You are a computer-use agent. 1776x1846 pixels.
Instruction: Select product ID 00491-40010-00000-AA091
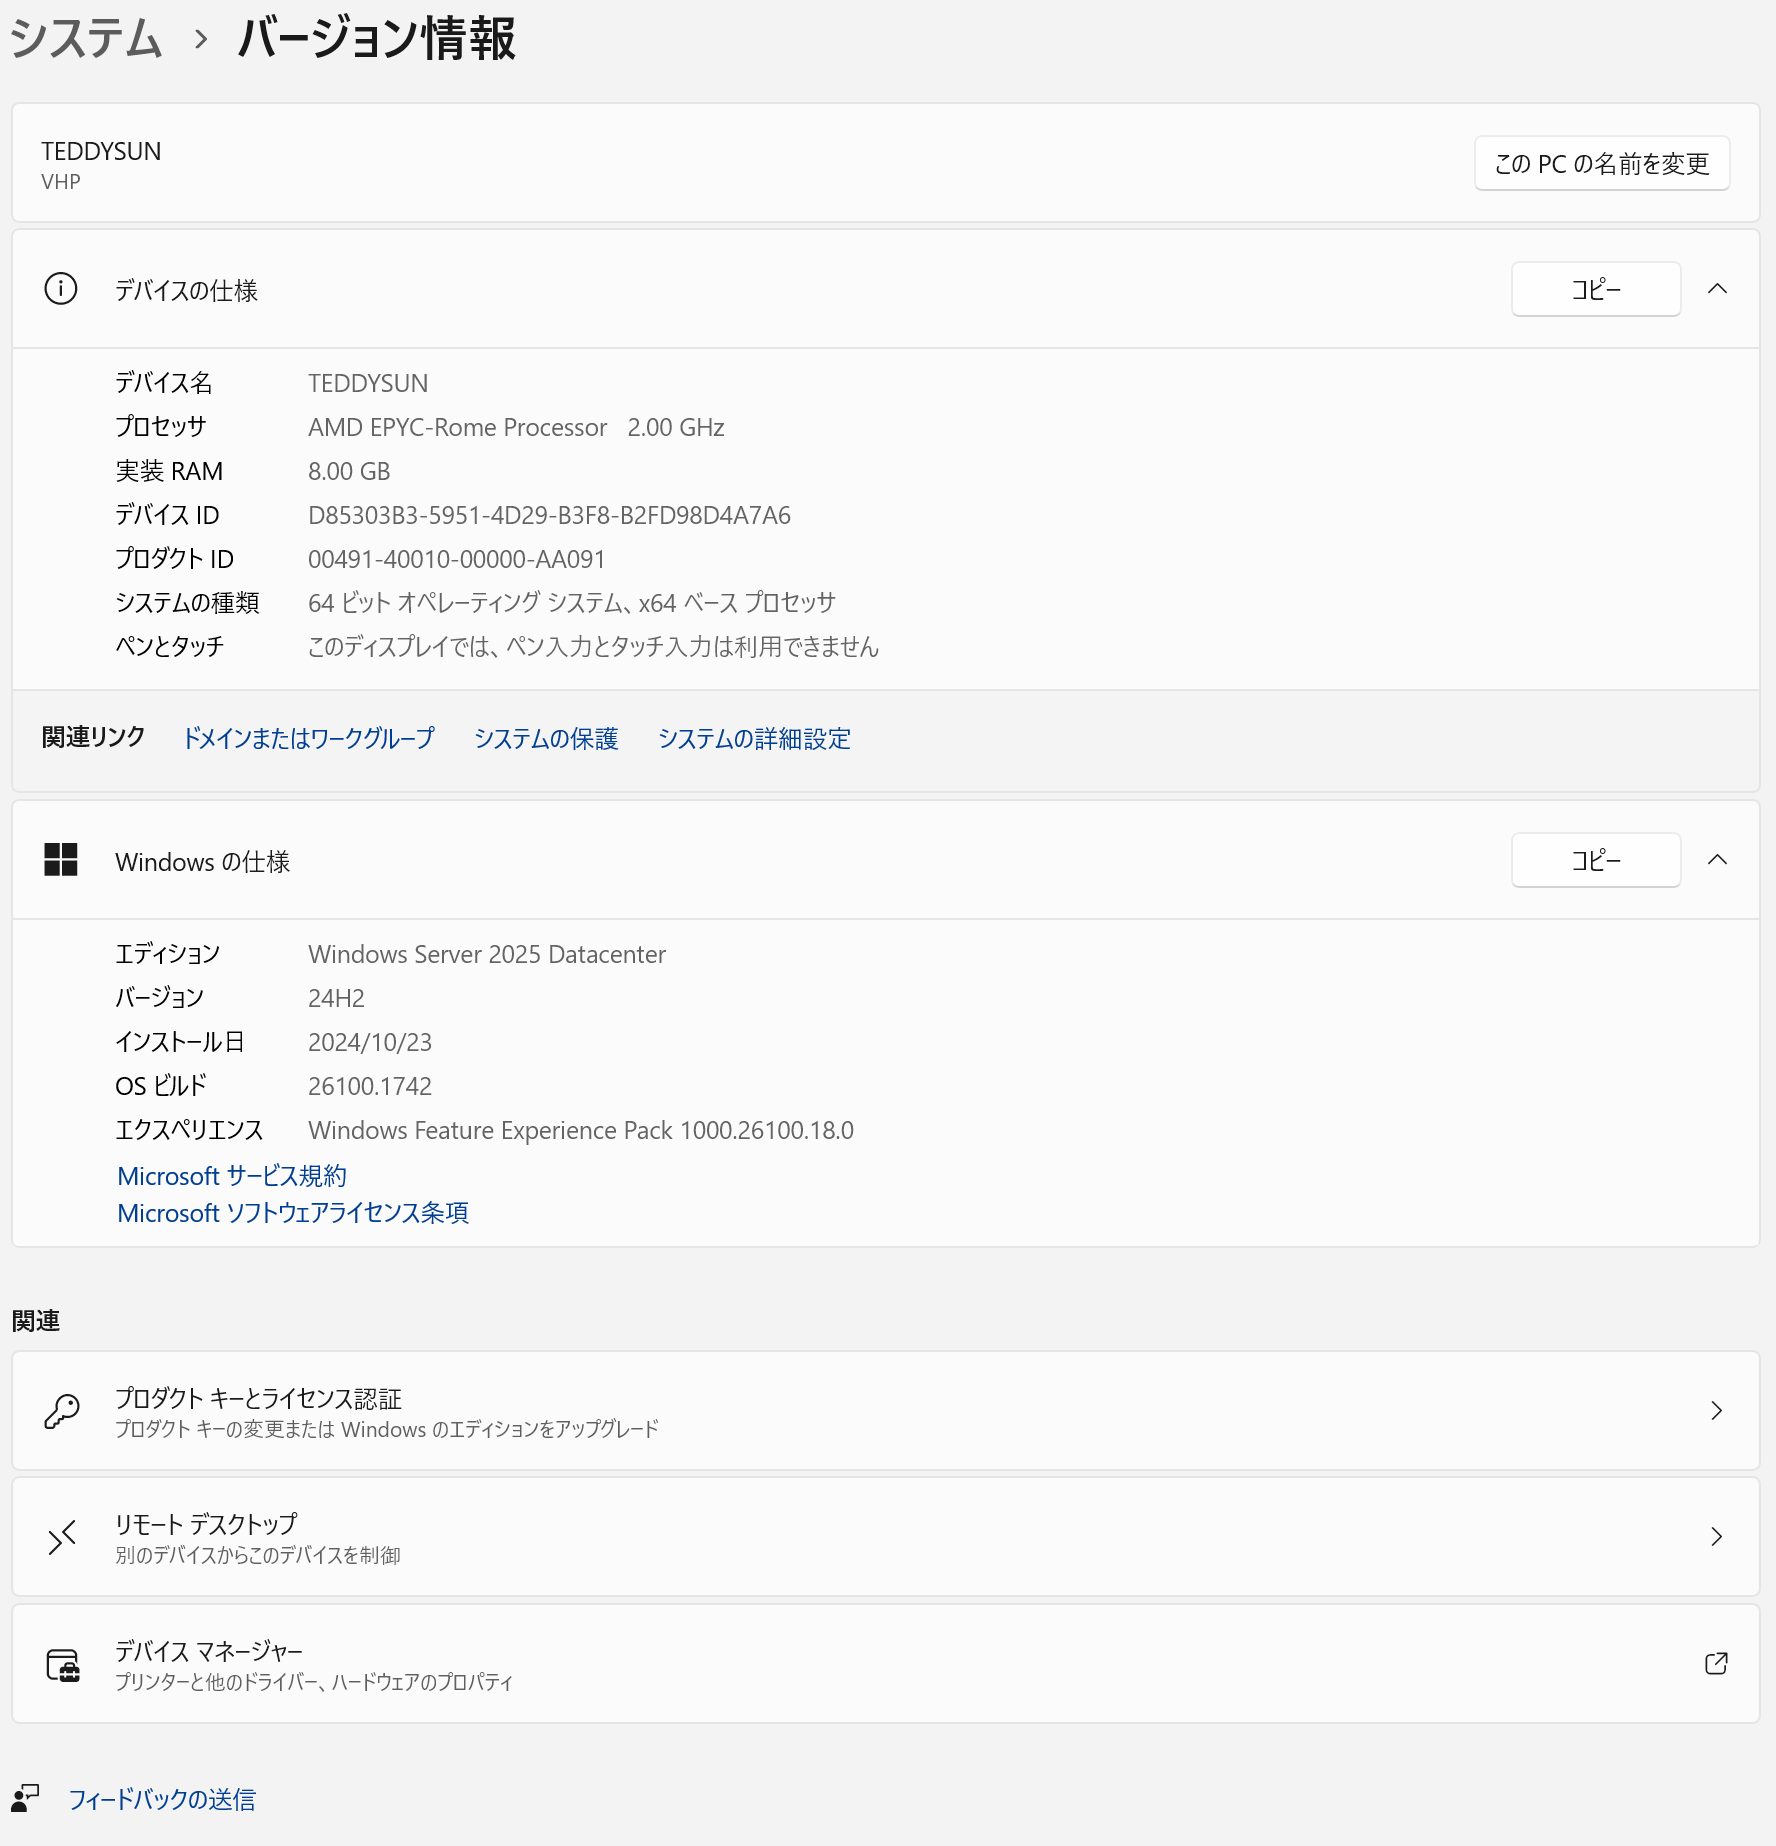[x=457, y=559]
